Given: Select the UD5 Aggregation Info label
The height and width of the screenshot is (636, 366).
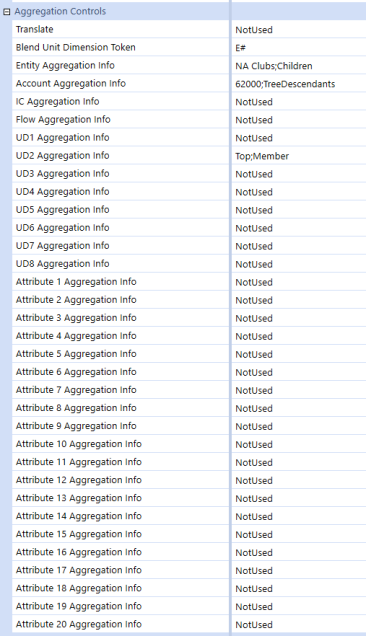Looking at the screenshot, I should click(62, 210).
